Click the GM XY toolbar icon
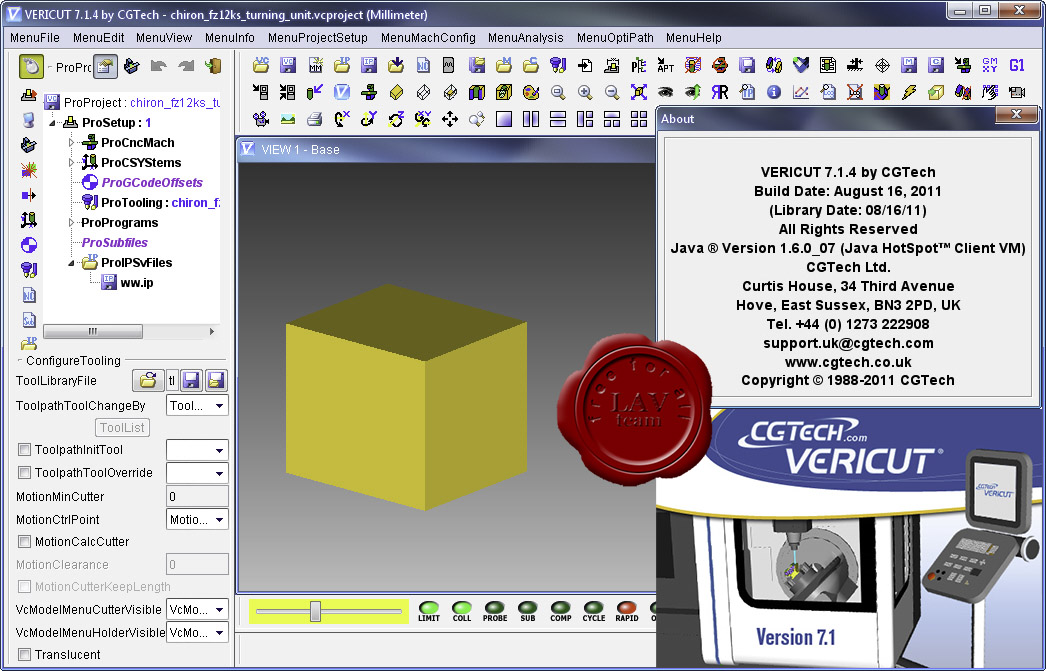Screen dimensions: 1046x671 click(x=989, y=65)
